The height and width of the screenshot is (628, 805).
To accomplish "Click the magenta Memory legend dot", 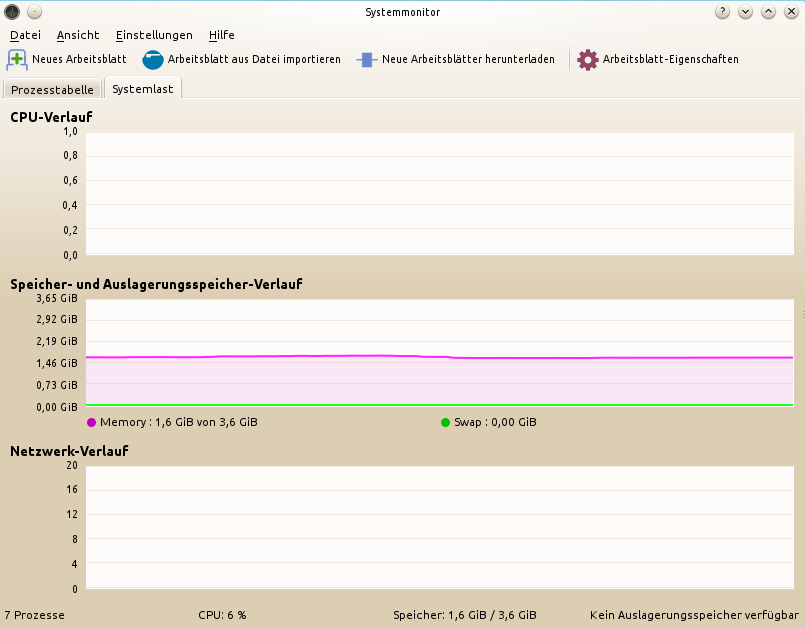I will pyautogui.click(x=92, y=423).
